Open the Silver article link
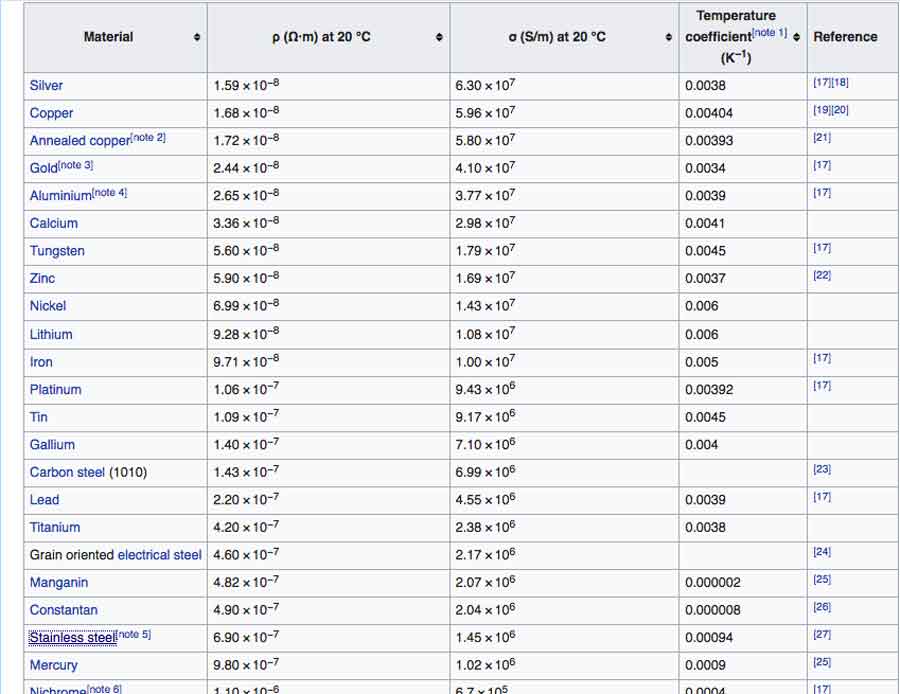Viewport: 900px width, 694px height. click(46, 86)
